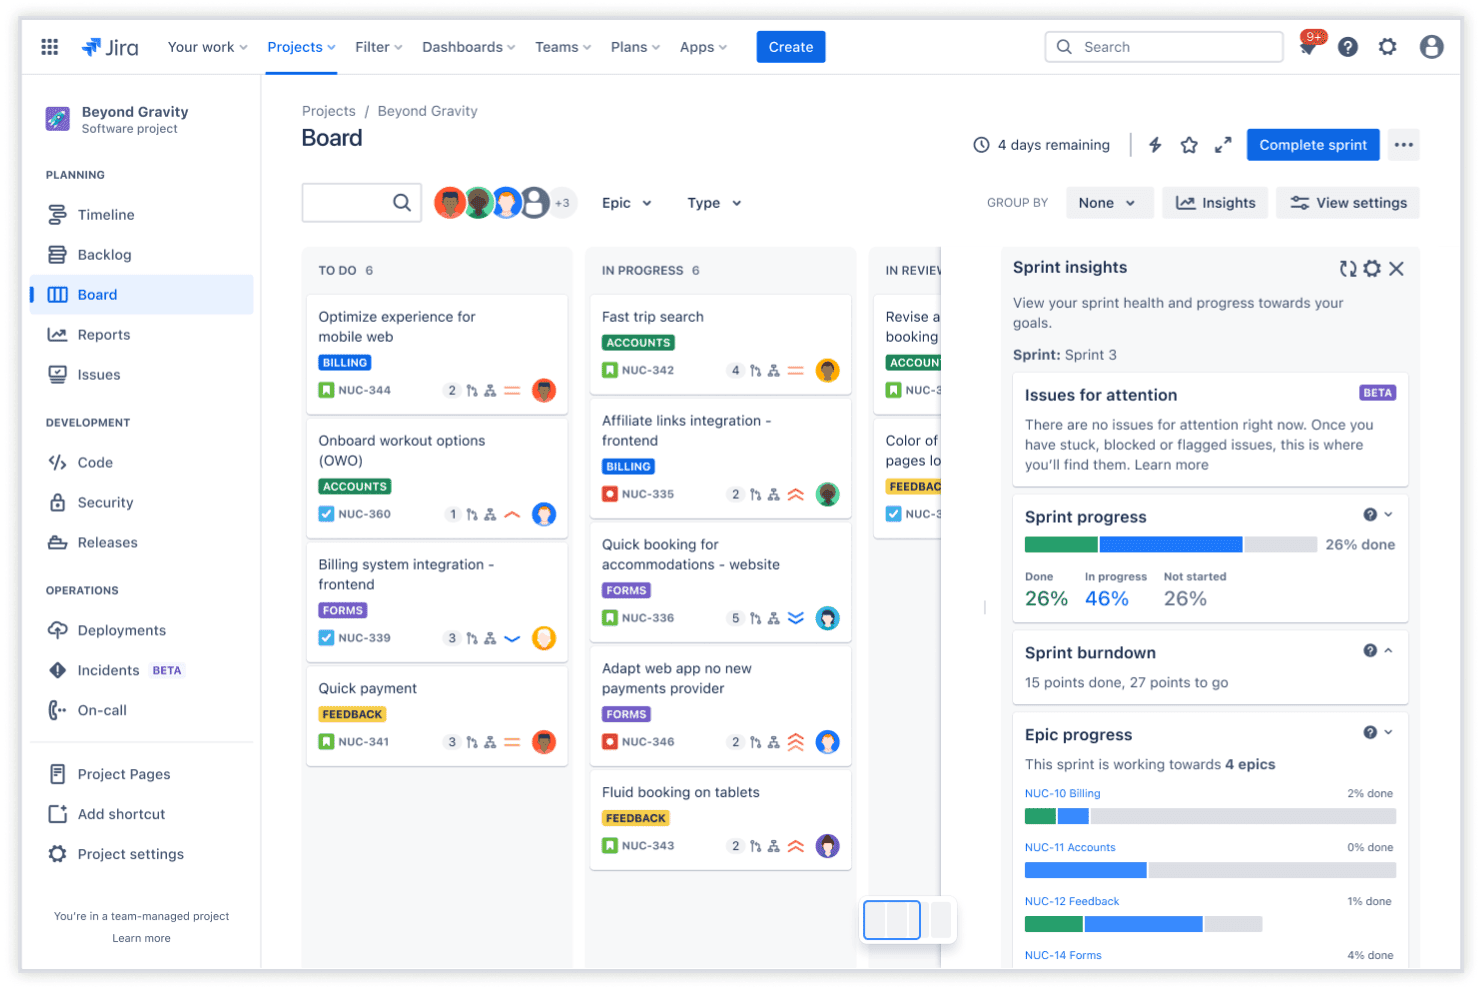Open the Projects menu
Screen dimensions: 1480x987
coord(301,47)
